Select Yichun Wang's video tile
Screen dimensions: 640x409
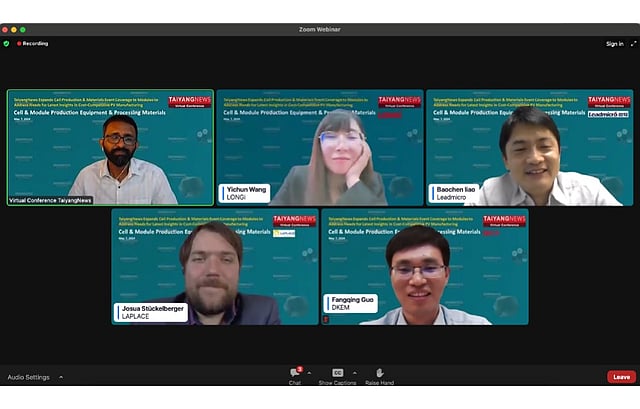tap(319, 148)
